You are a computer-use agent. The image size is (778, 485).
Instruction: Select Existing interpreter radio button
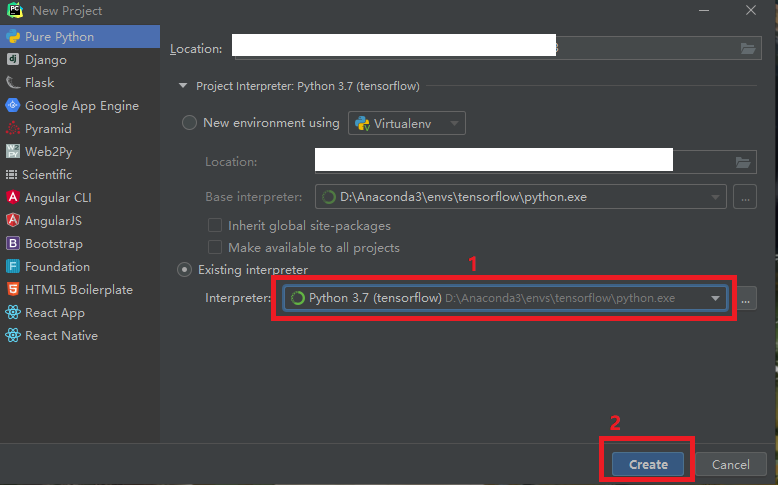185,270
